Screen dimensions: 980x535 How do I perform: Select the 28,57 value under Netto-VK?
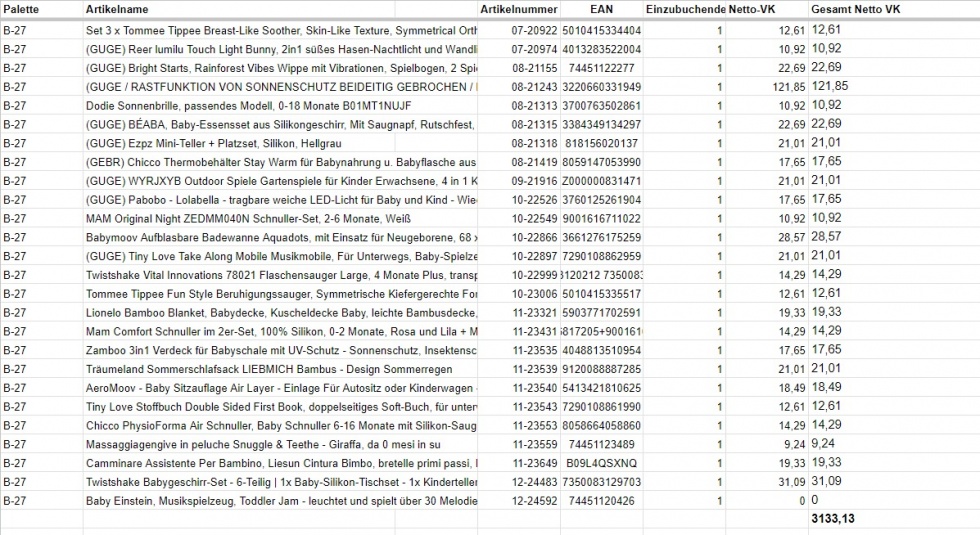pyautogui.click(x=792, y=238)
